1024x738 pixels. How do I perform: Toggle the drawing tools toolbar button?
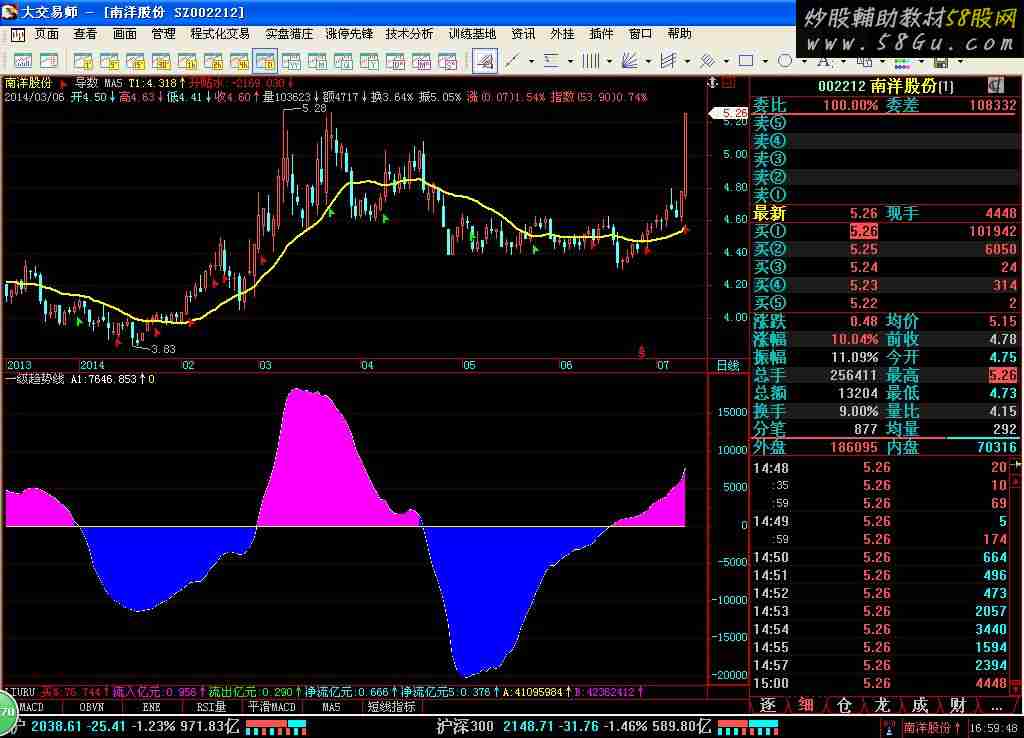click(x=485, y=61)
